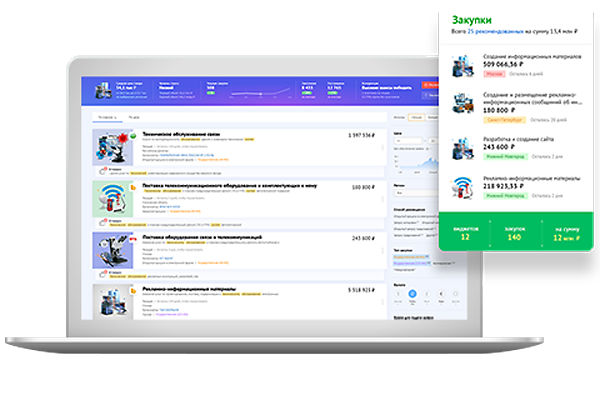Select the first tab above the listings
This screenshot has height=400, width=600.
pos(104,117)
